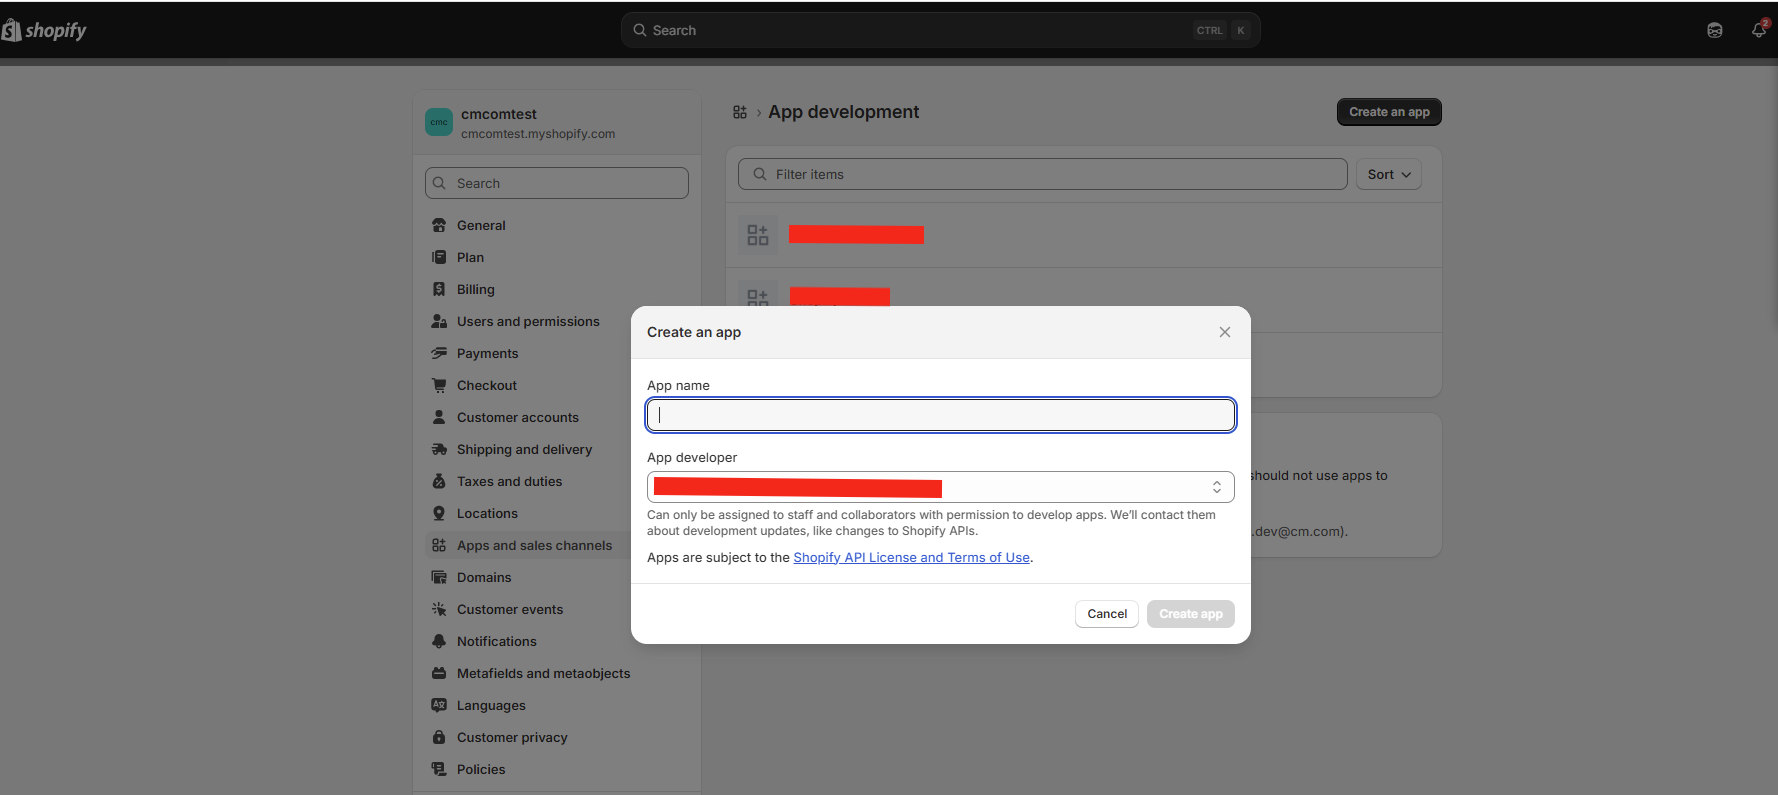Screen dimensions: 1778x795
Task: Click the Billing icon in the sidebar
Action: [439, 289]
